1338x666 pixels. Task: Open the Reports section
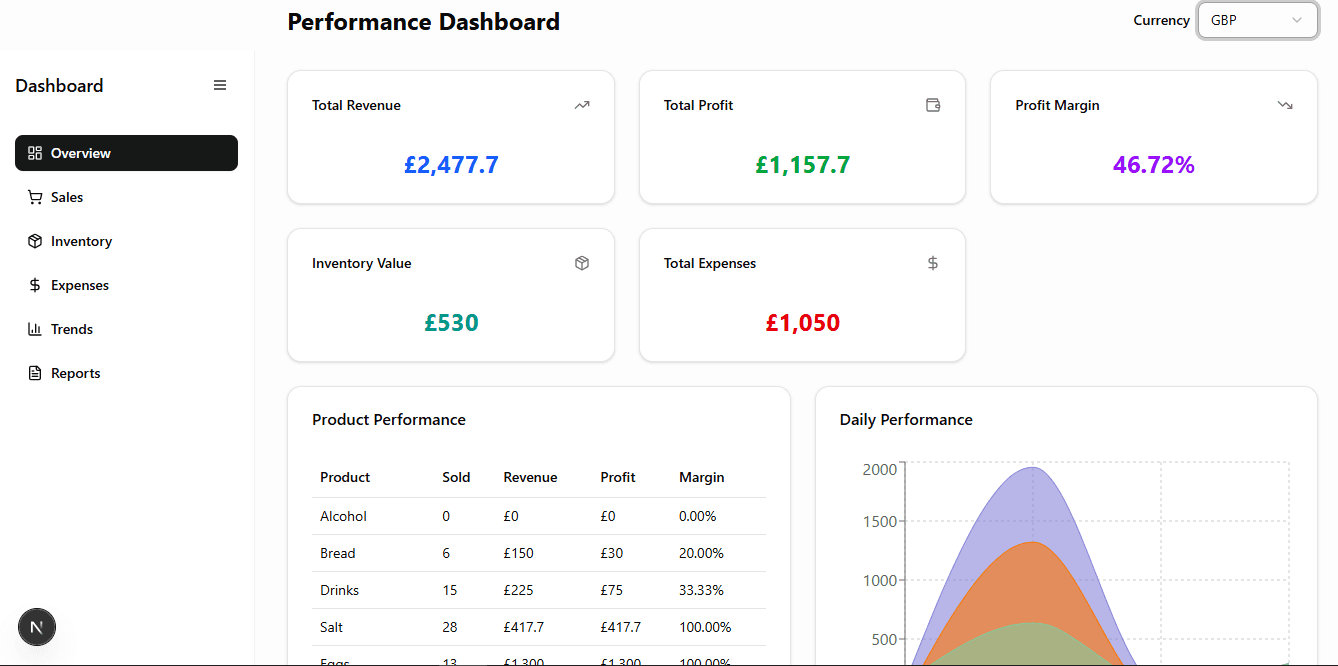coord(75,373)
